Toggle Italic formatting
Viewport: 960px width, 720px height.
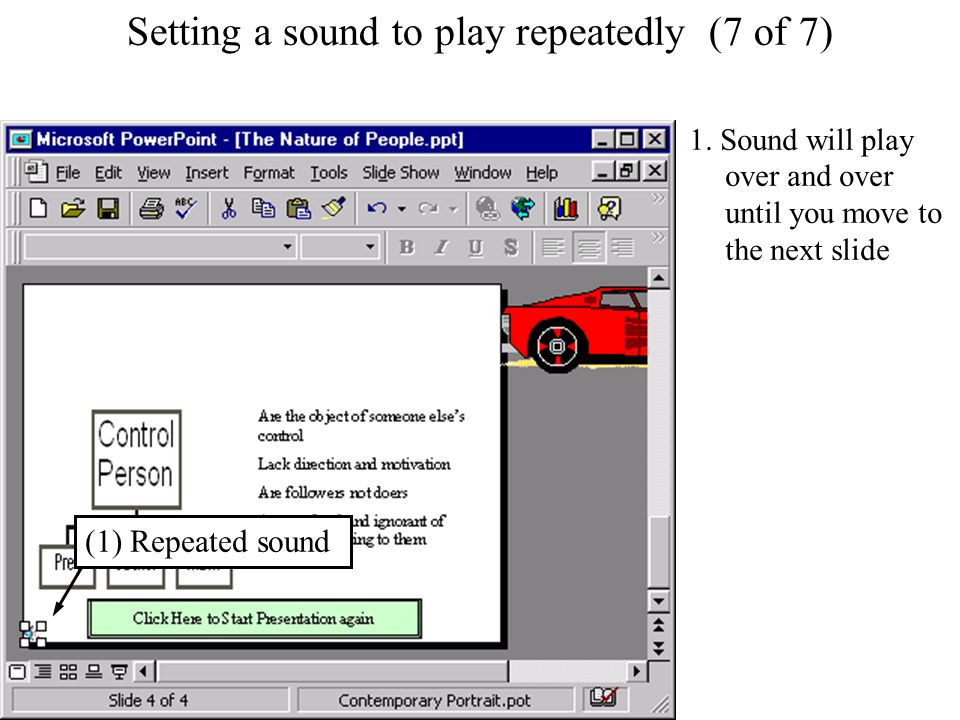[441, 247]
